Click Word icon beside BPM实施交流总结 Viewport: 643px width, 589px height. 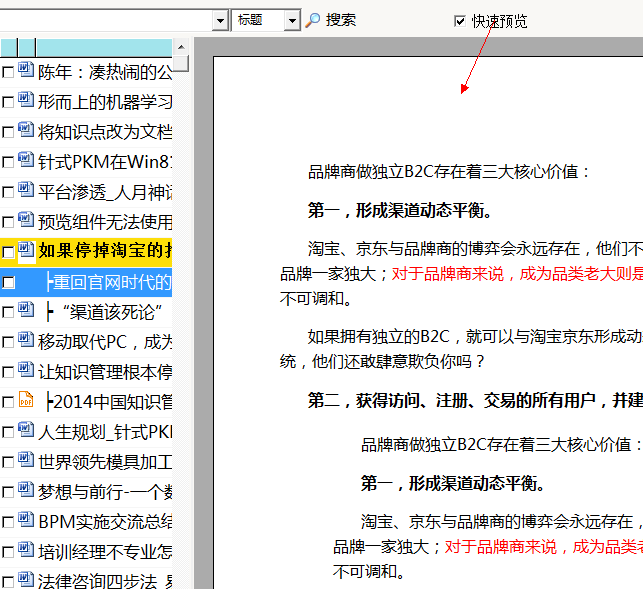coord(26,521)
